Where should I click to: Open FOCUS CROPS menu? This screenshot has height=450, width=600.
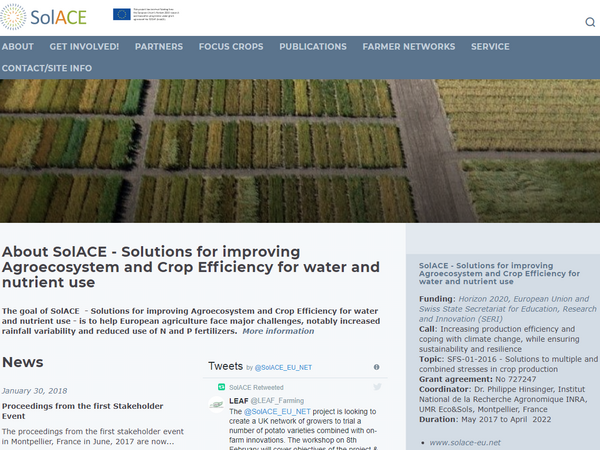pyautogui.click(x=231, y=47)
